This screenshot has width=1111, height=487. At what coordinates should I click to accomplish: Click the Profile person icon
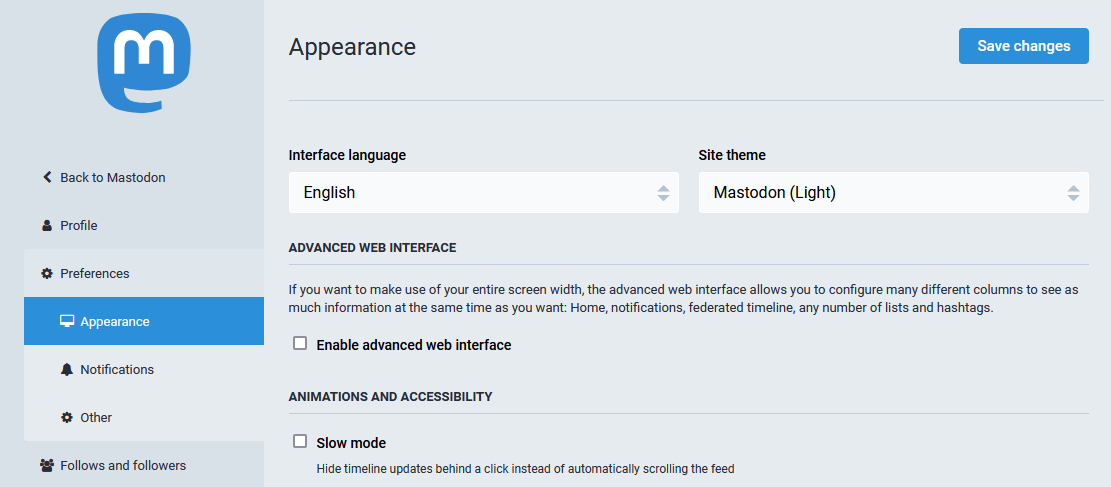[x=47, y=225]
